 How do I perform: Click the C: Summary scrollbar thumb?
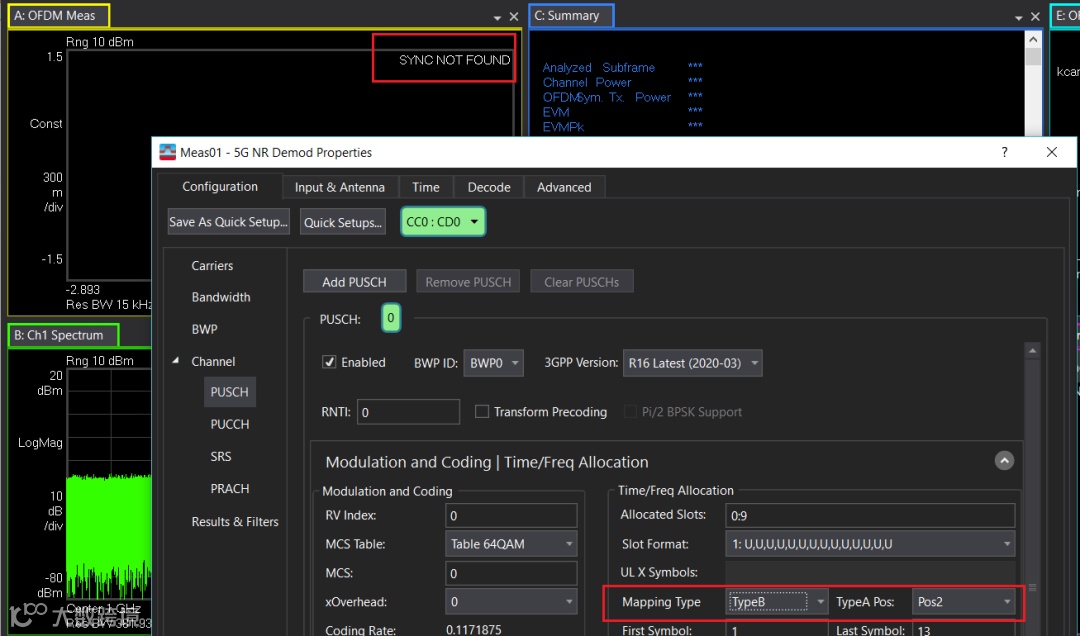(x=1033, y=57)
